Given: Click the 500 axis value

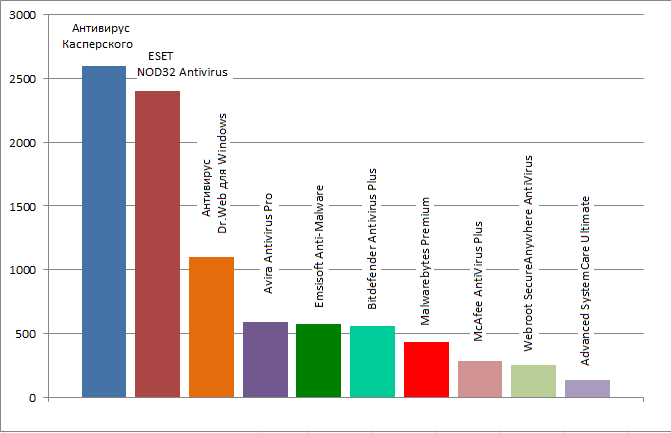Looking at the screenshot, I should pos(26,334).
